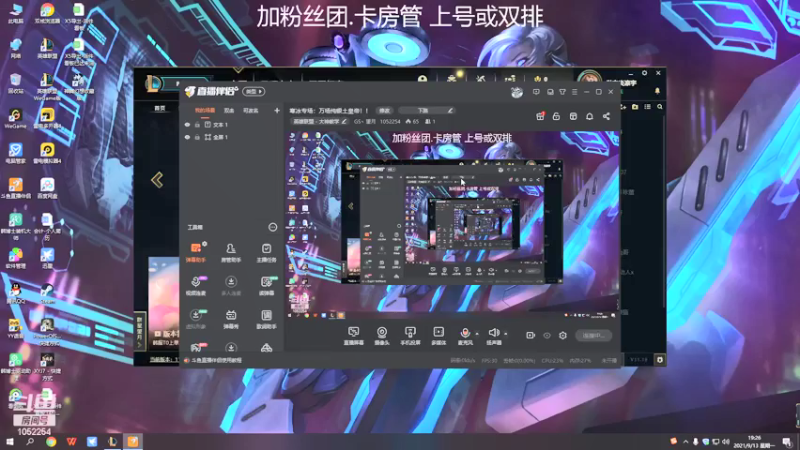Open the Windows Start menu
Screen dimensions: 800x450
pos(10,441)
